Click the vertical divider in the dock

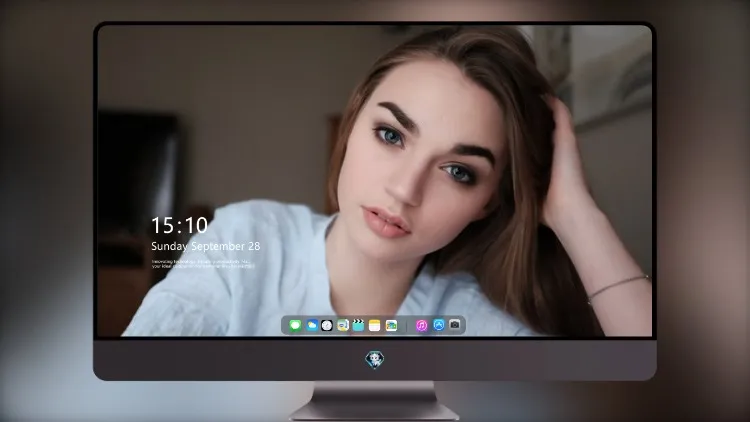pos(407,325)
